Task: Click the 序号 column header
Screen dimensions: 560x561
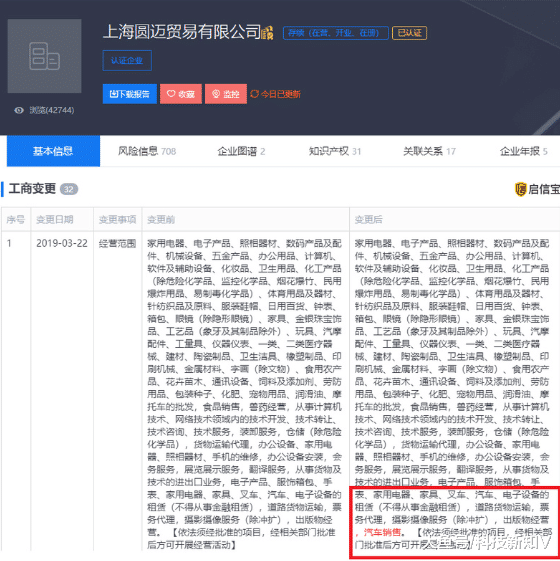Action: (x=16, y=219)
